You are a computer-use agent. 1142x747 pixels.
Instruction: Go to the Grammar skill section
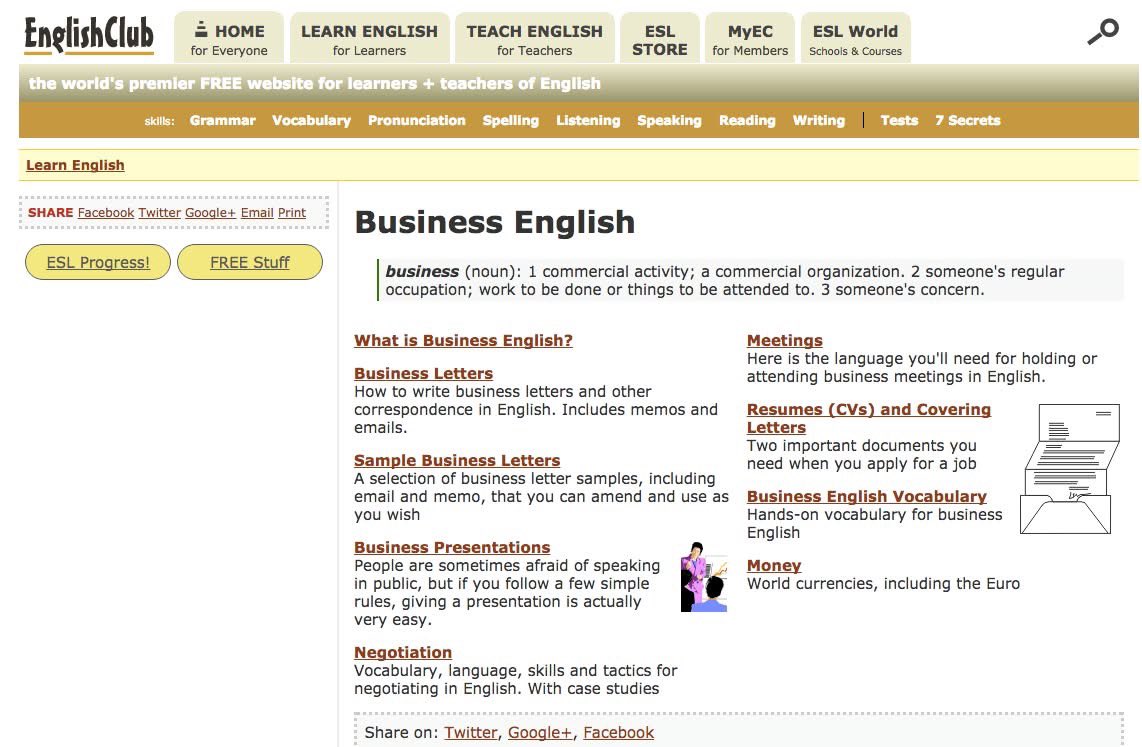222,120
